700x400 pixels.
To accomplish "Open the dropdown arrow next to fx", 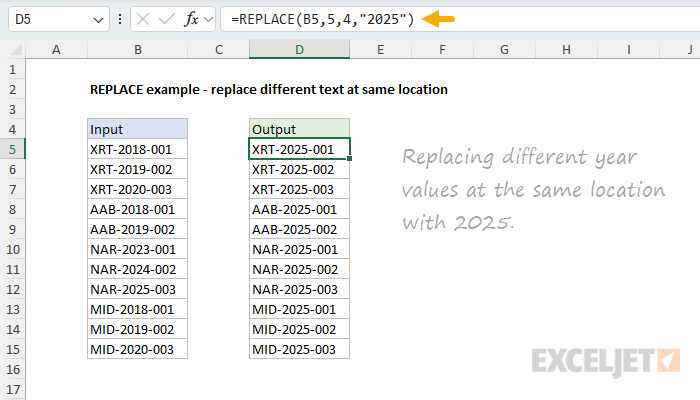I will coord(208,19).
